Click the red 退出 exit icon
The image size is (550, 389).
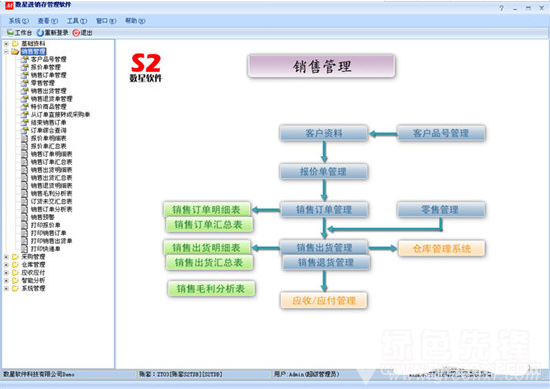click(76, 33)
